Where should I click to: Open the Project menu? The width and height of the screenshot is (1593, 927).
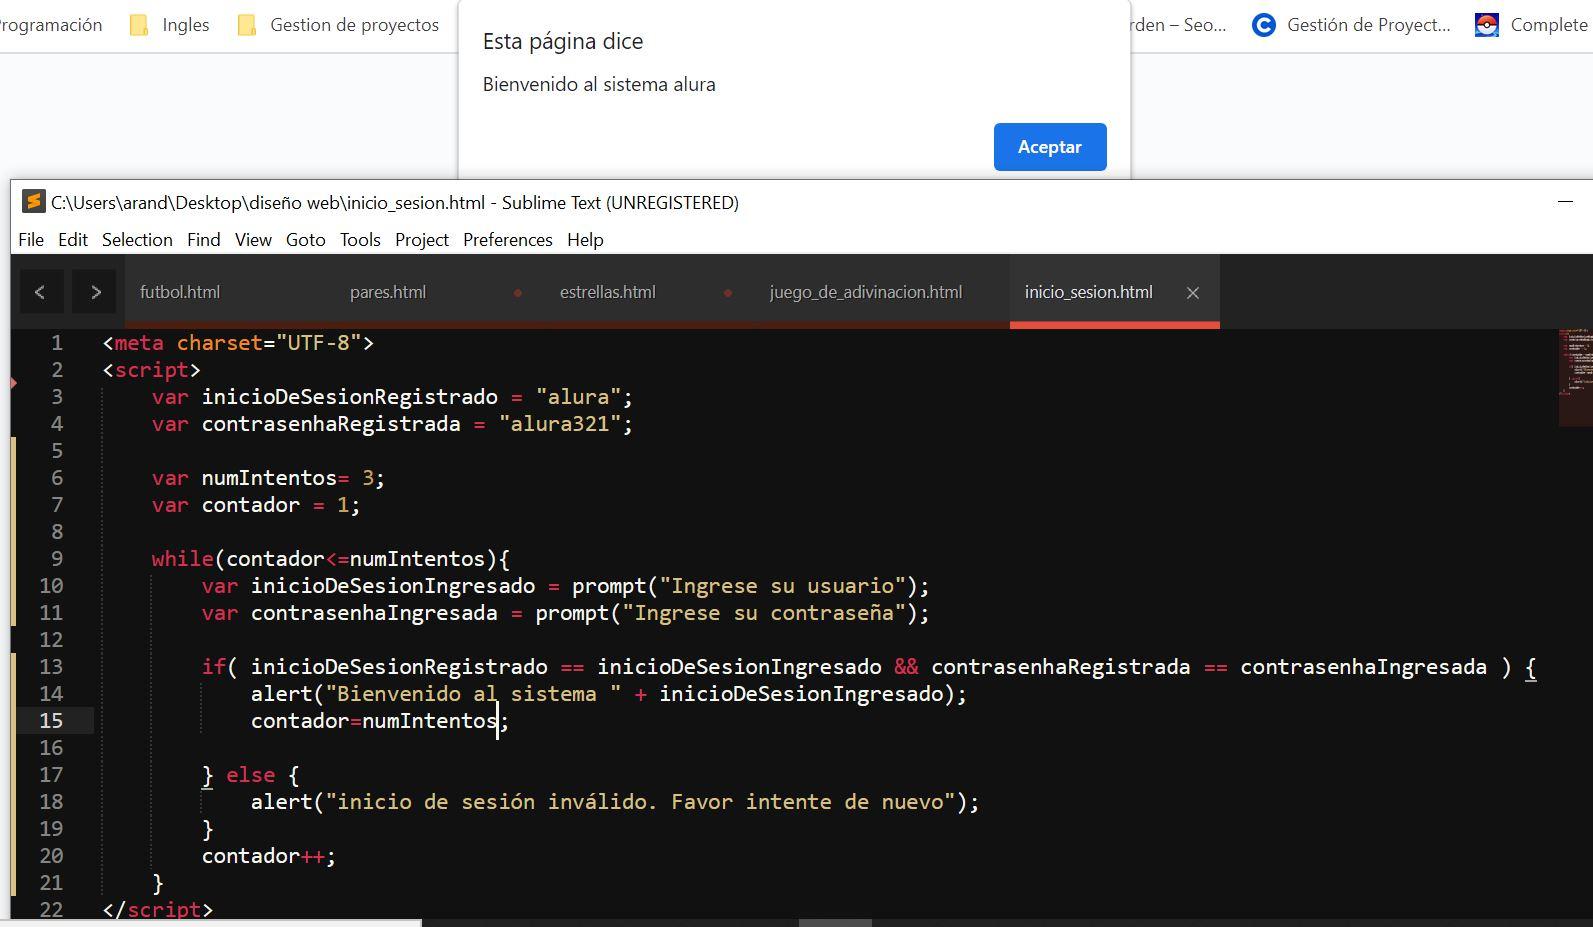coord(422,240)
